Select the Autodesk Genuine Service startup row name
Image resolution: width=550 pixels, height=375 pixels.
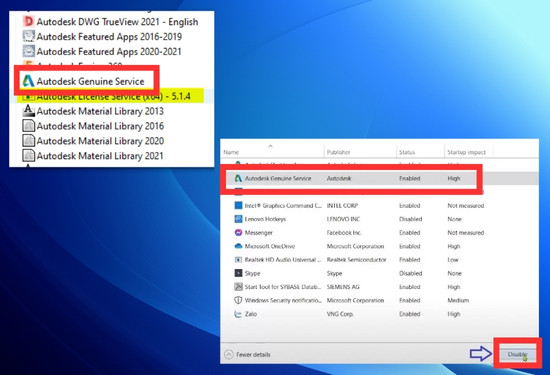(x=278, y=178)
